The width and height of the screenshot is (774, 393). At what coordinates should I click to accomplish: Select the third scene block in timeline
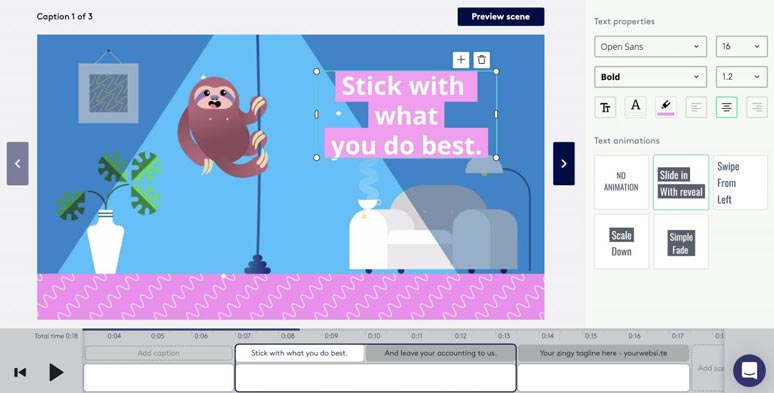click(x=603, y=378)
